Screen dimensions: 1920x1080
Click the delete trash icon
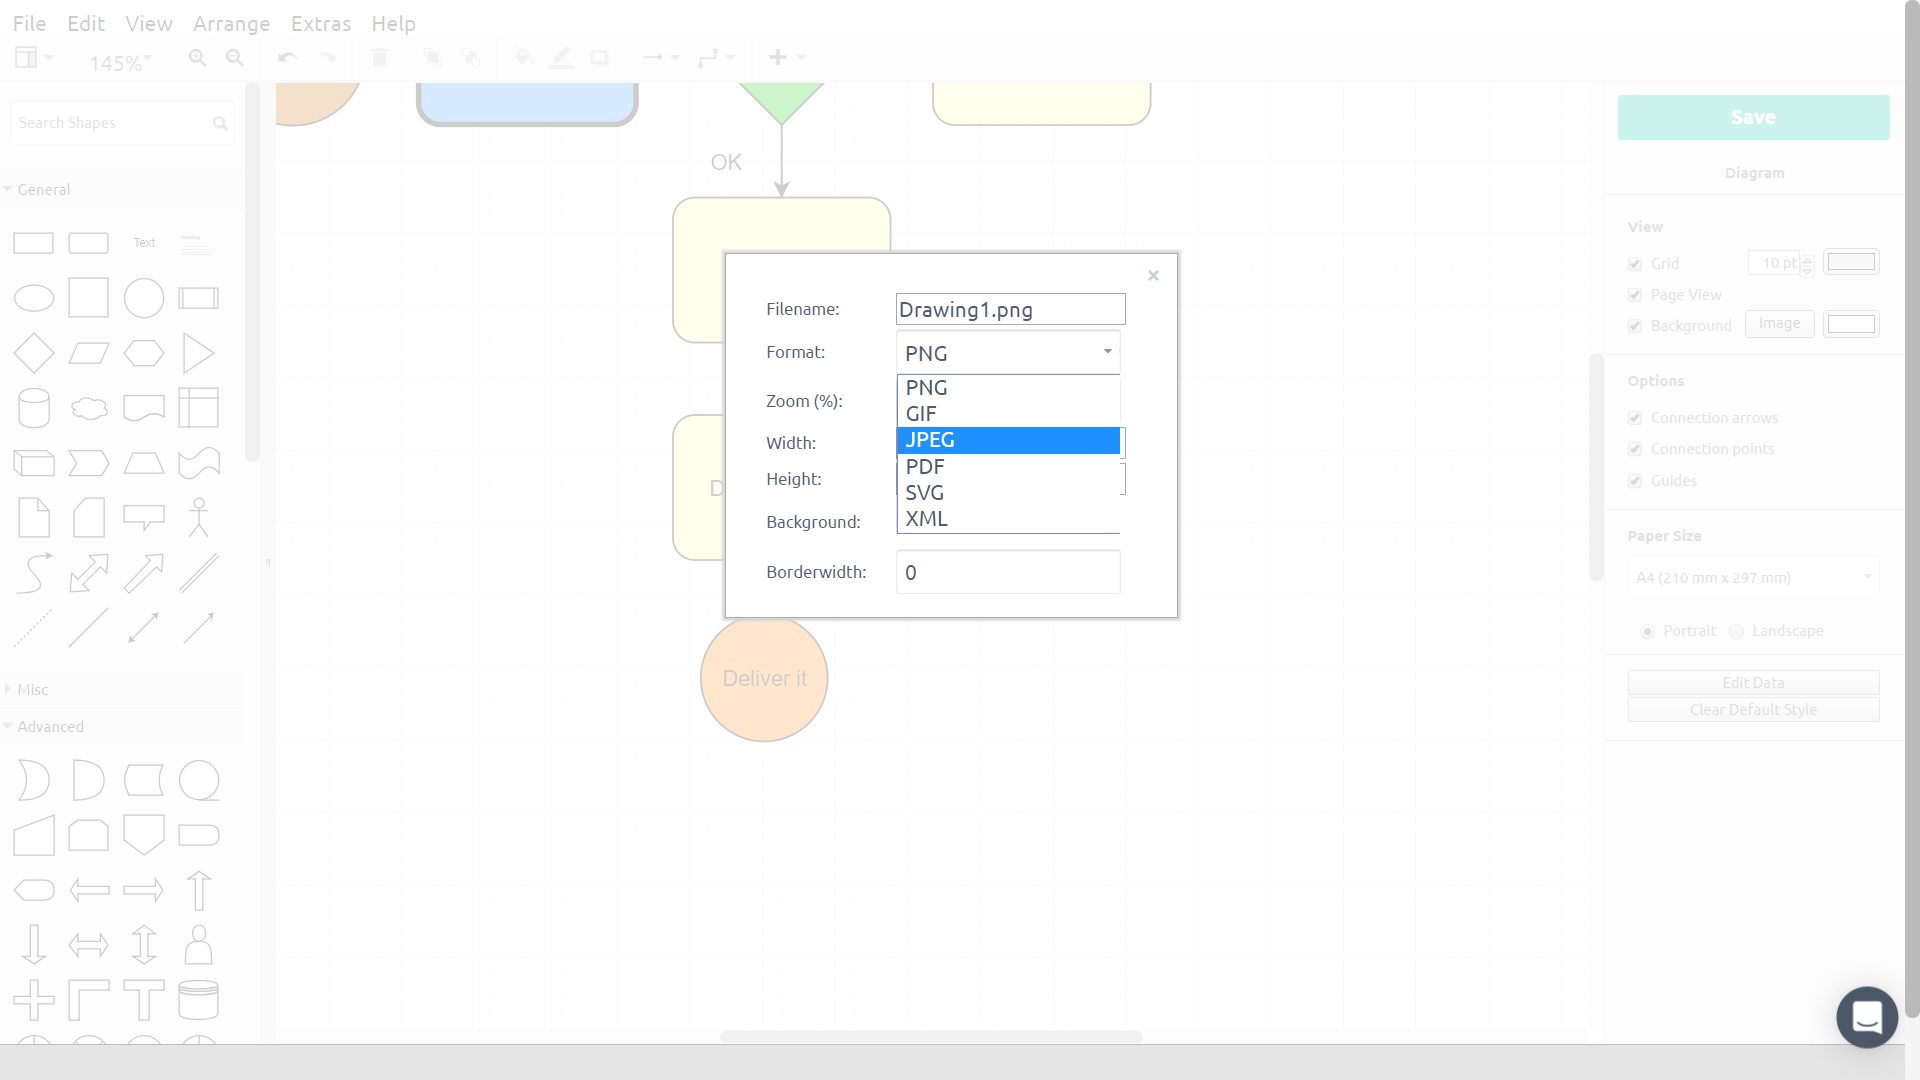pos(379,58)
